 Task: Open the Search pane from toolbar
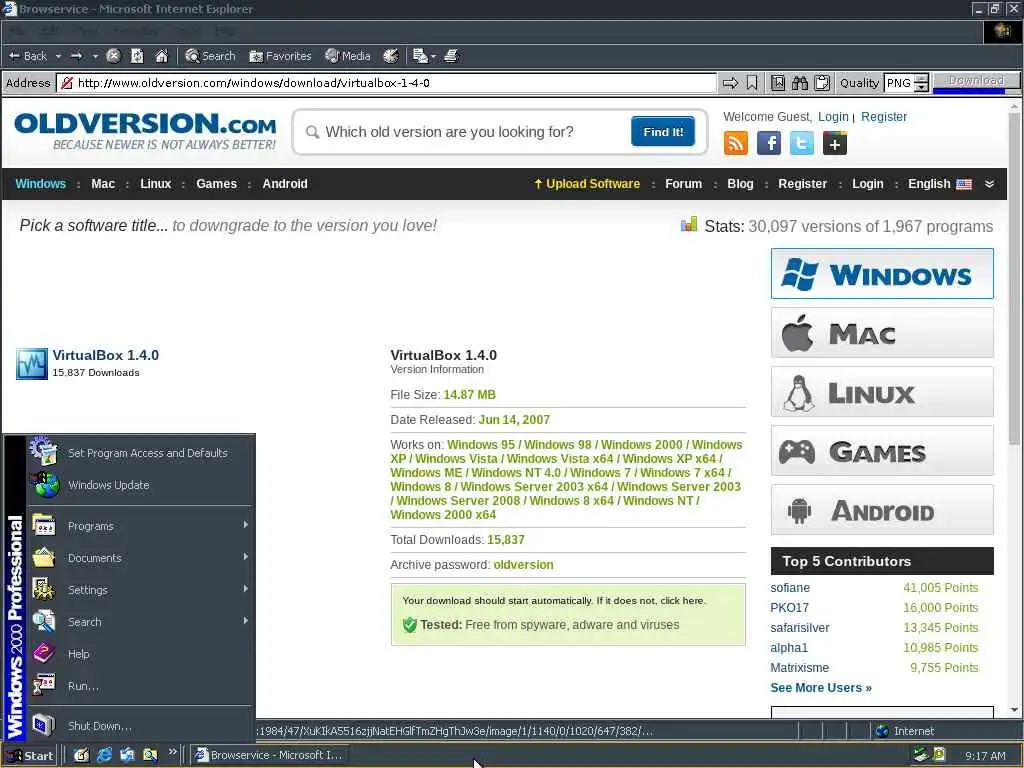click(x=210, y=56)
